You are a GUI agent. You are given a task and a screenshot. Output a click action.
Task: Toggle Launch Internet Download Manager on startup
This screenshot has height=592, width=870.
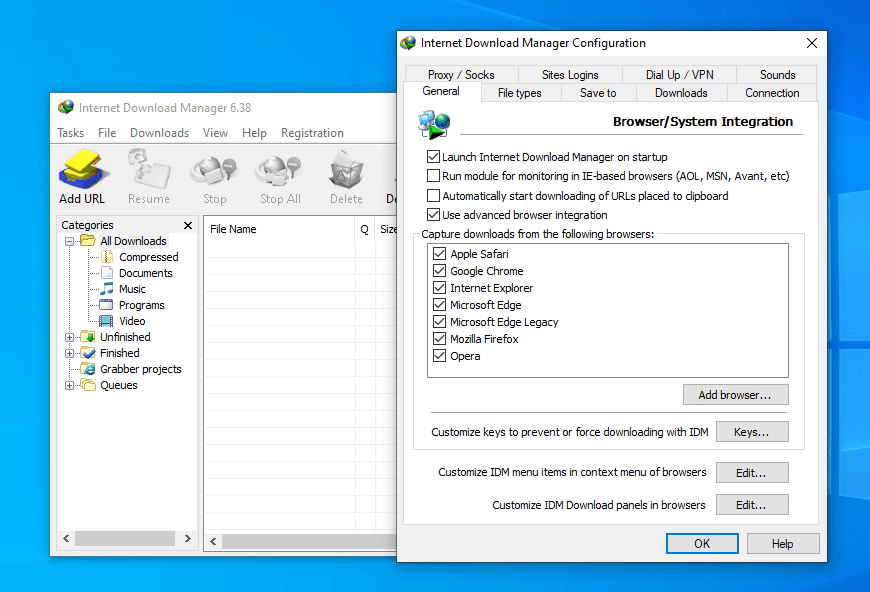[433, 156]
